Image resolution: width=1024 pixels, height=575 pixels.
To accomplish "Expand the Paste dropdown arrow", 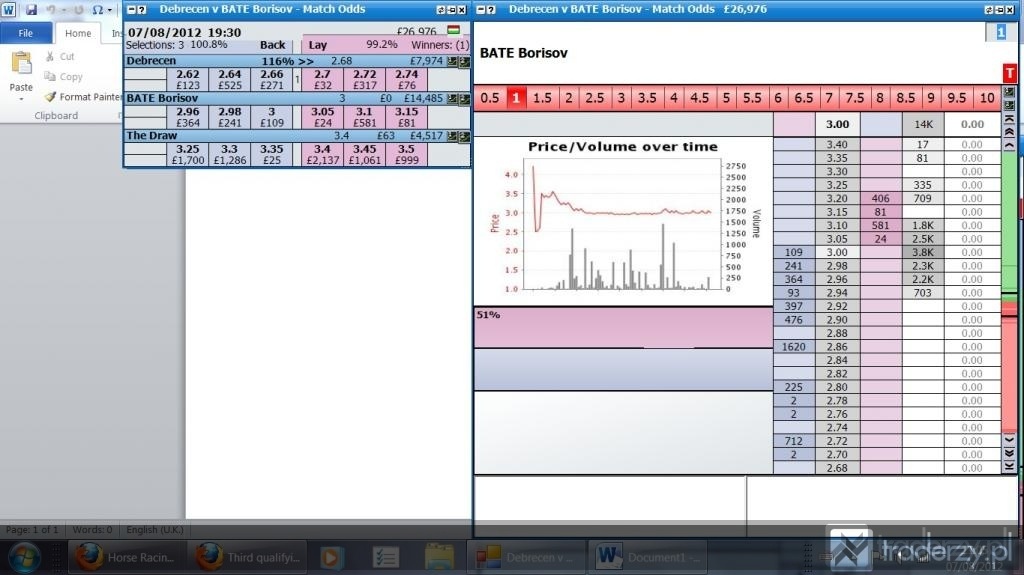I will pos(21,99).
